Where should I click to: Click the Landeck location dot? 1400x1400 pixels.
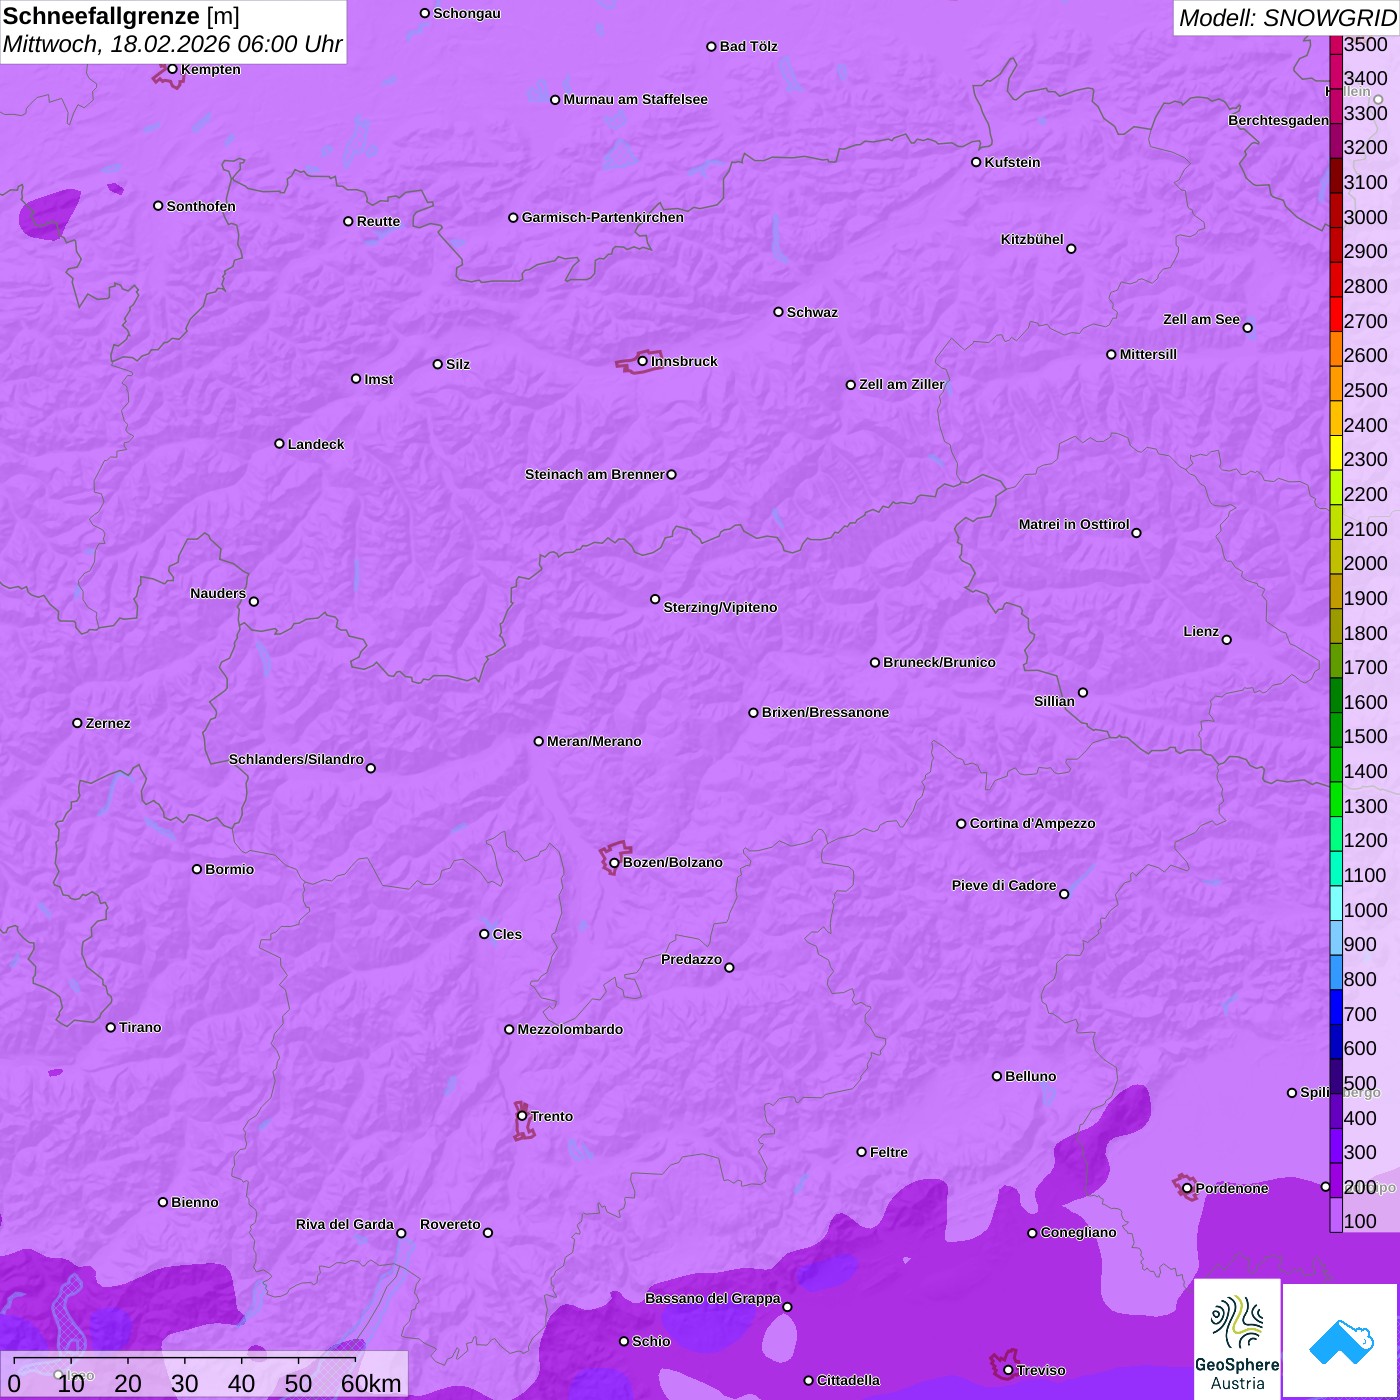click(279, 444)
